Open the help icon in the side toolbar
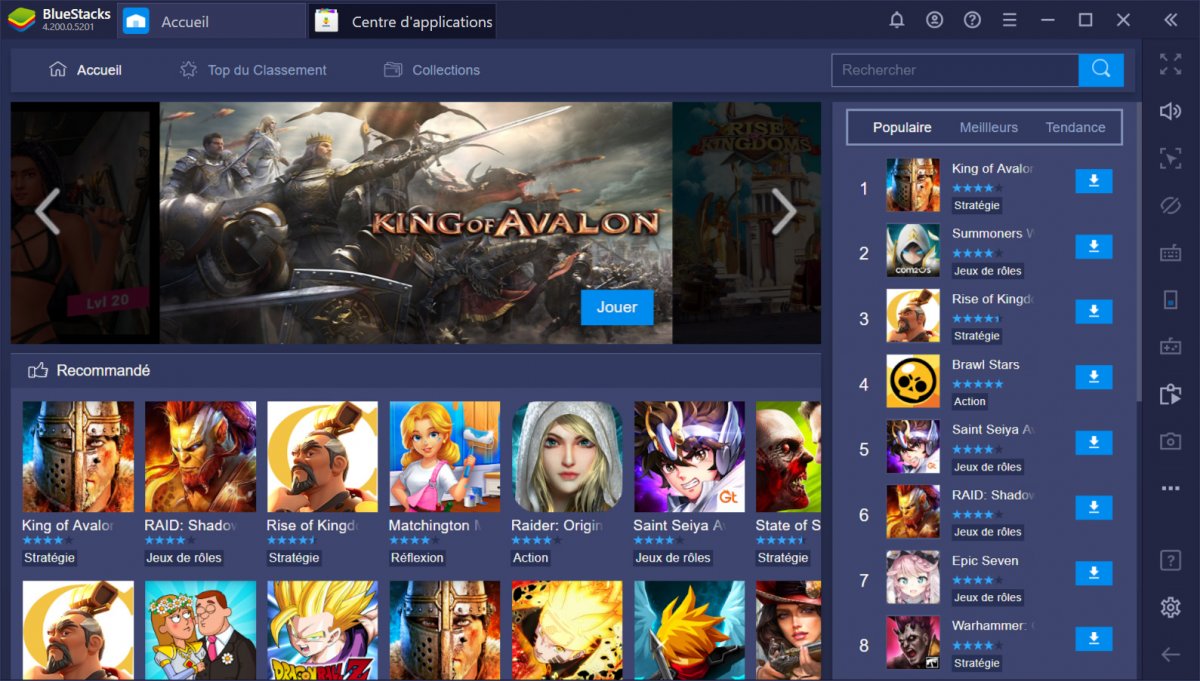 [1170, 560]
